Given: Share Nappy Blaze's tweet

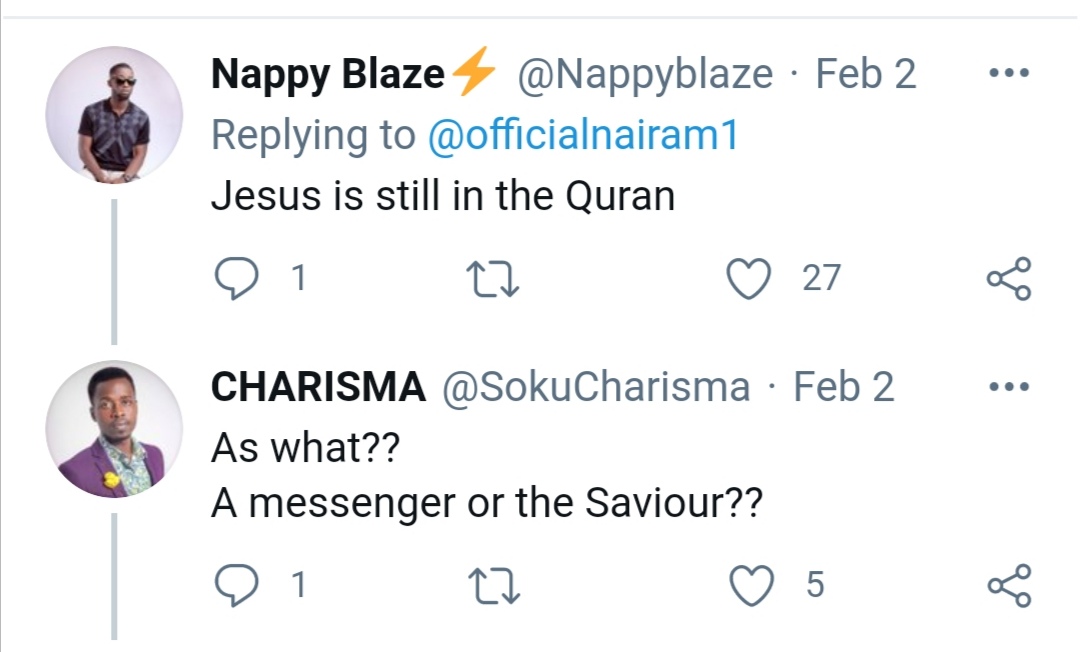Looking at the screenshot, I should tap(1007, 278).
